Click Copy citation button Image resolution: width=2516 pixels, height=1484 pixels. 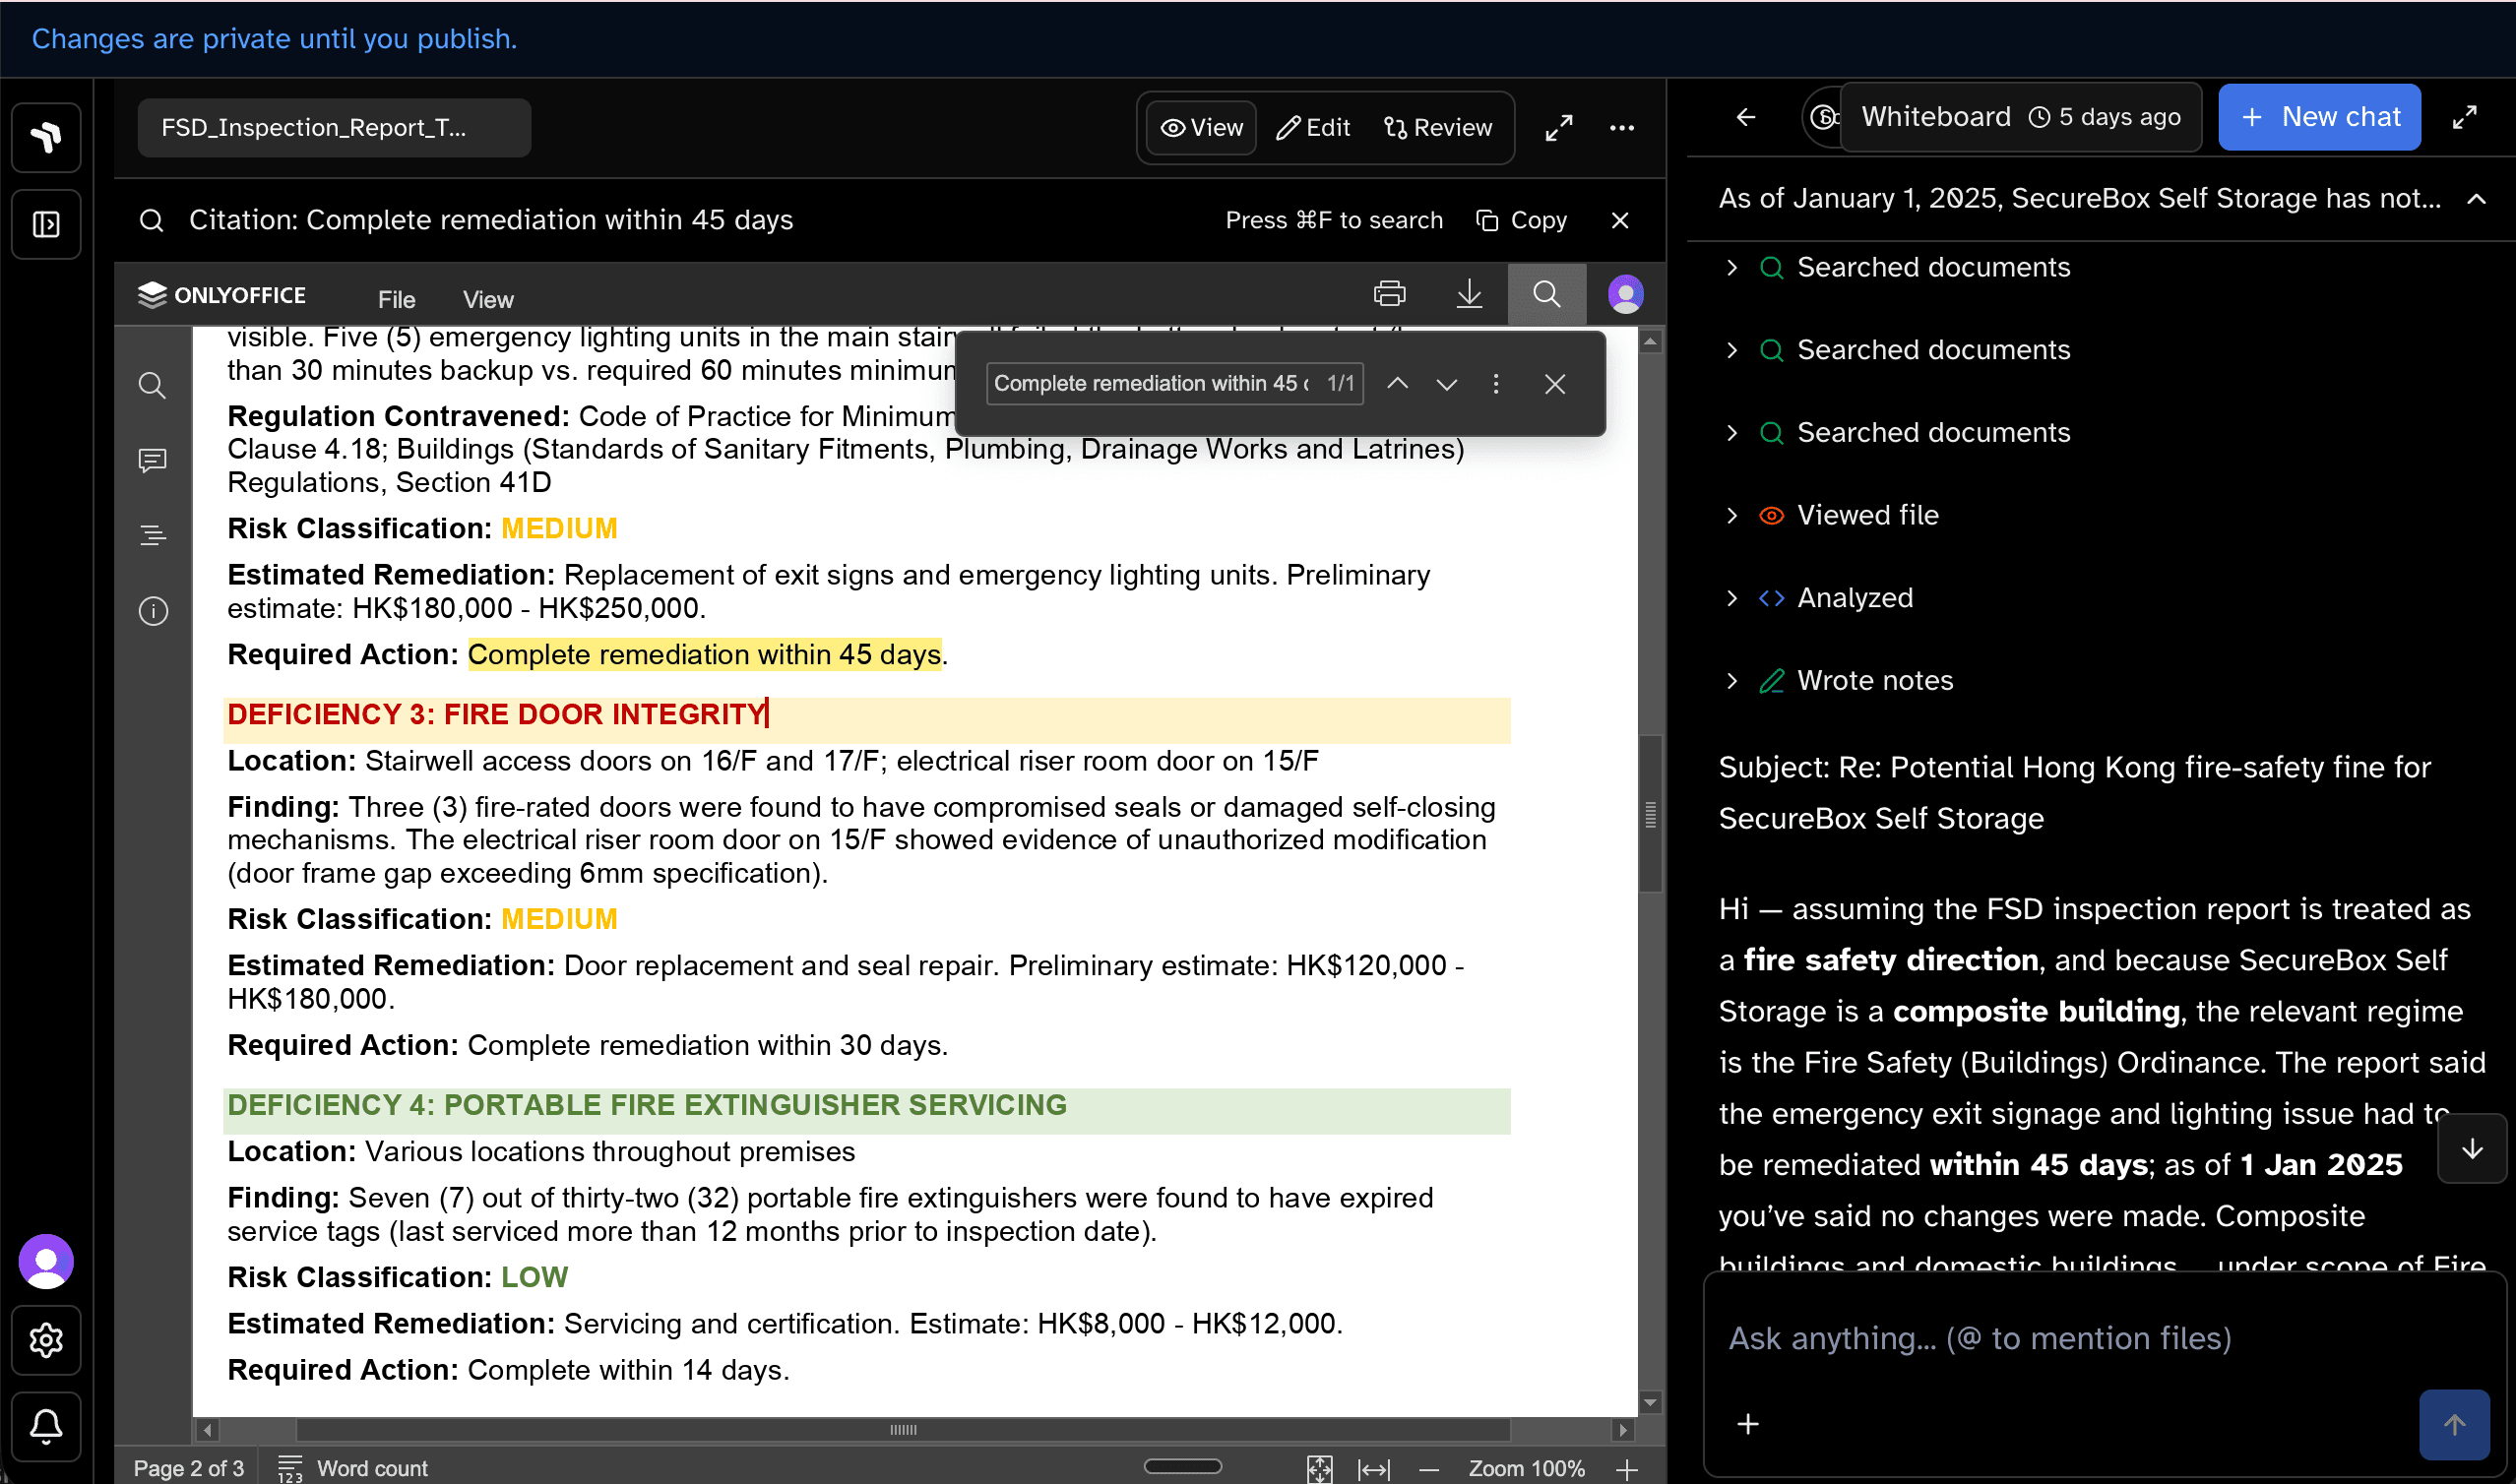[1521, 220]
